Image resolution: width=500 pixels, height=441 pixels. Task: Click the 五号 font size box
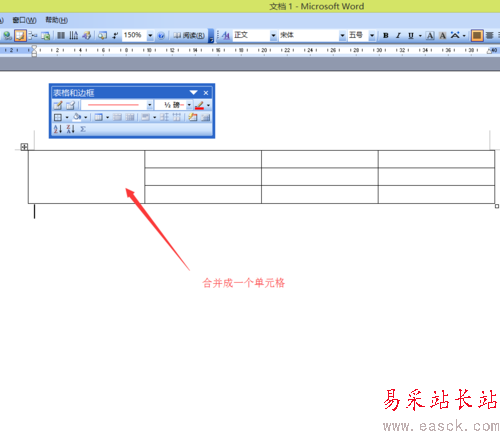tap(358, 35)
